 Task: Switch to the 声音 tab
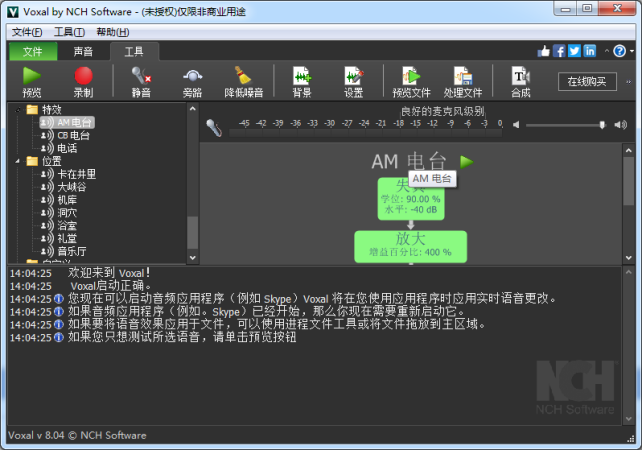[x=84, y=52]
